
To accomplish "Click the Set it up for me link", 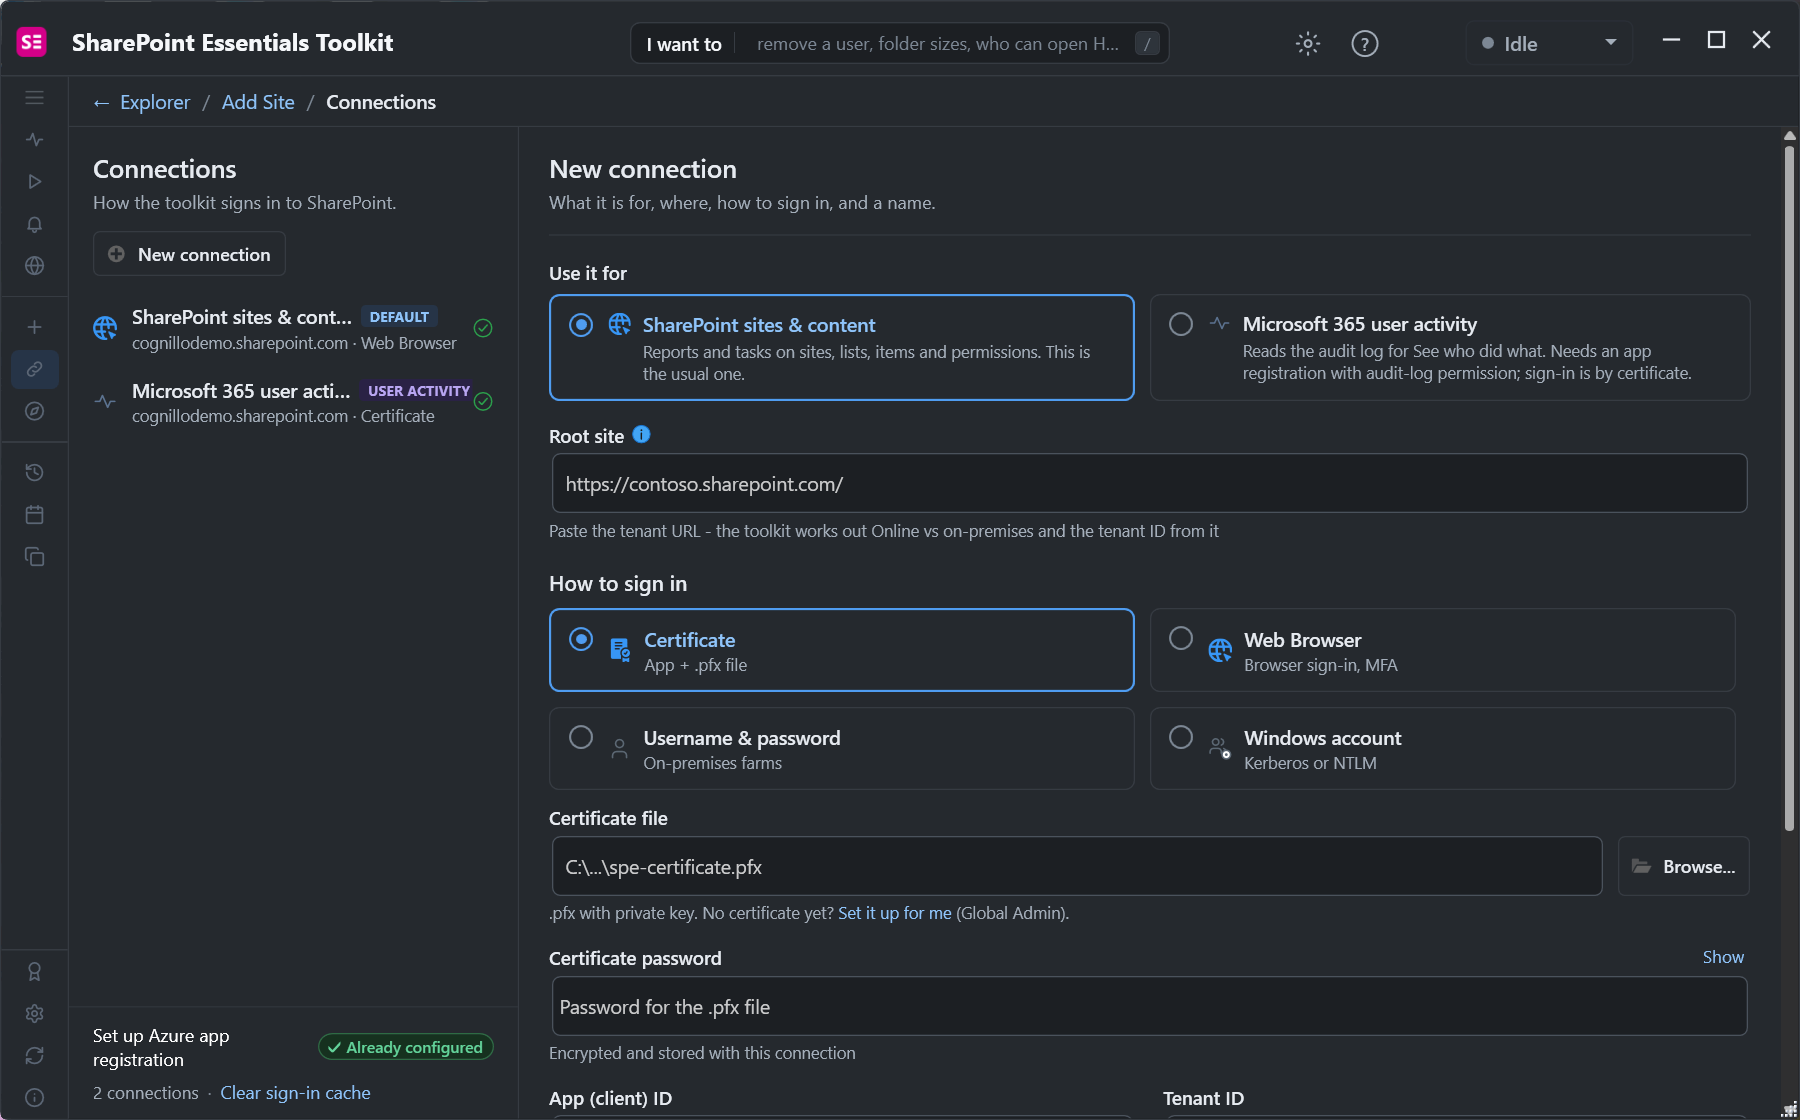I will click(895, 913).
